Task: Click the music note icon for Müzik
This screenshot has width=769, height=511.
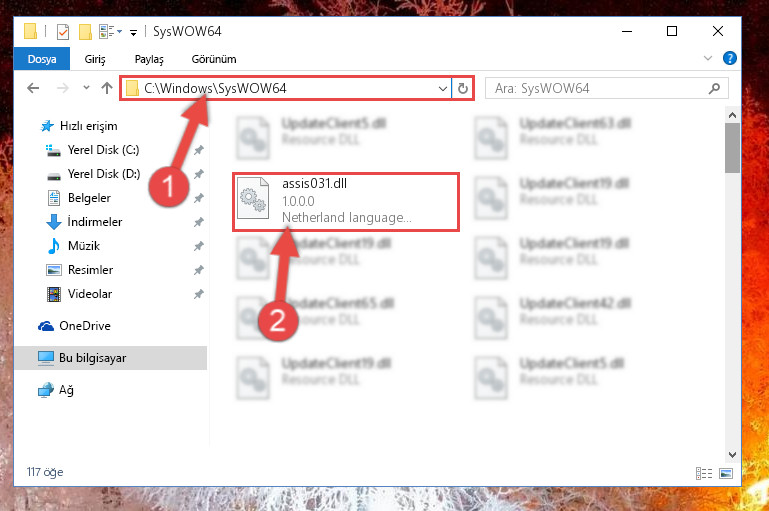Action: (54, 246)
